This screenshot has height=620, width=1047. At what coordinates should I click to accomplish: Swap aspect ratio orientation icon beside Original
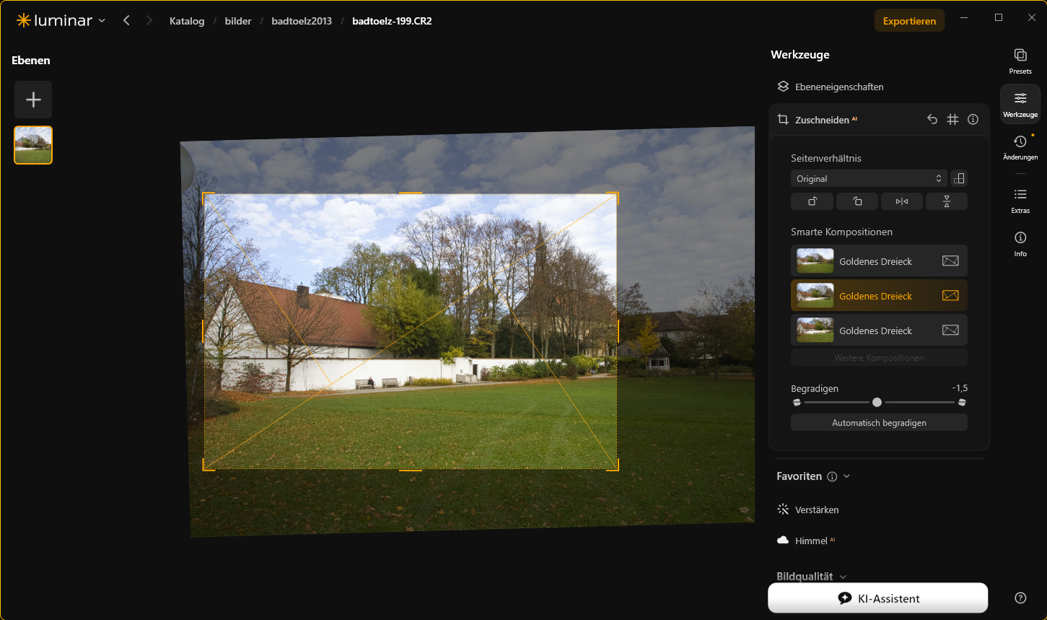(959, 178)
